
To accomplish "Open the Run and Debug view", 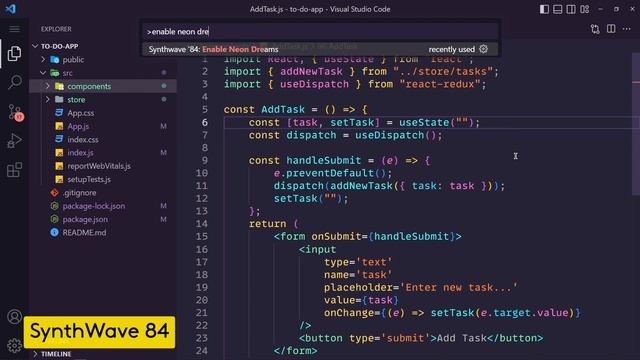I will tap(14, 141).
